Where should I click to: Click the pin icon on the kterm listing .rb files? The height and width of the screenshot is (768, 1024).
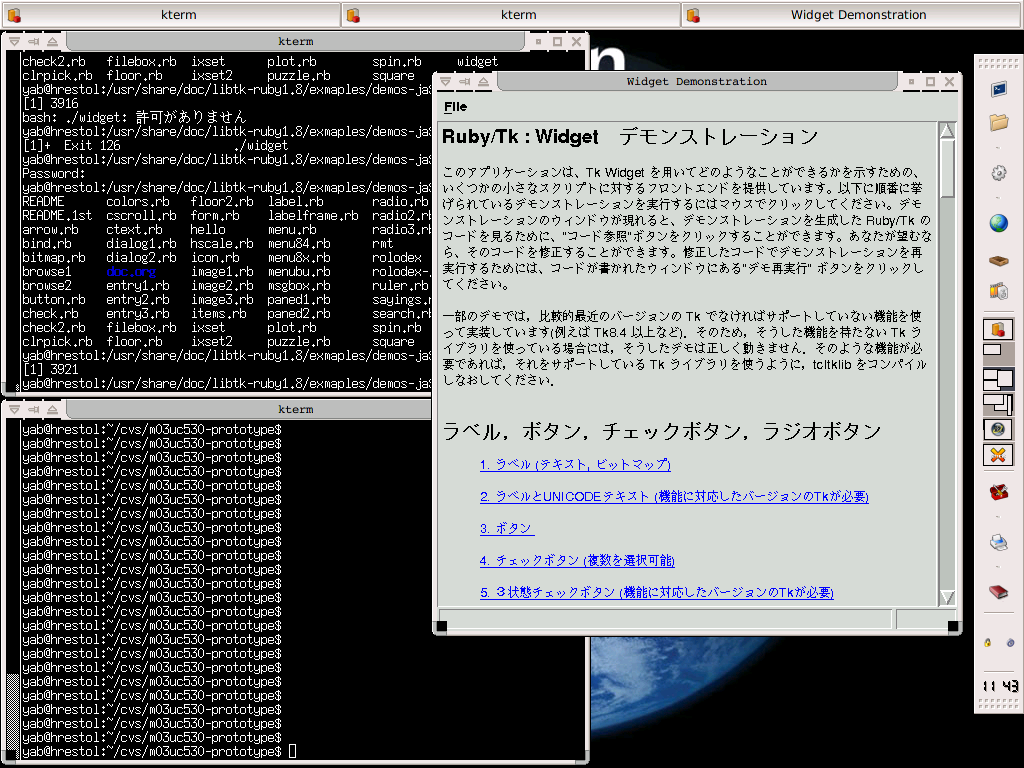coord(33,42)
